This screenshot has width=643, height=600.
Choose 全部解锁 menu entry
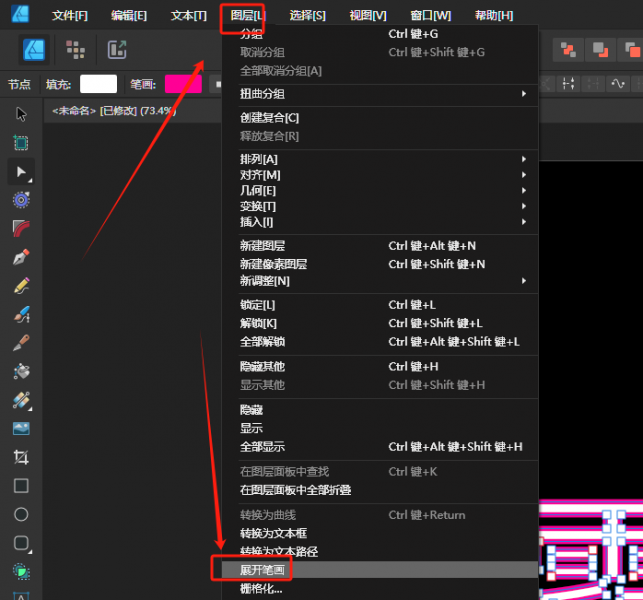pos(380,342)
